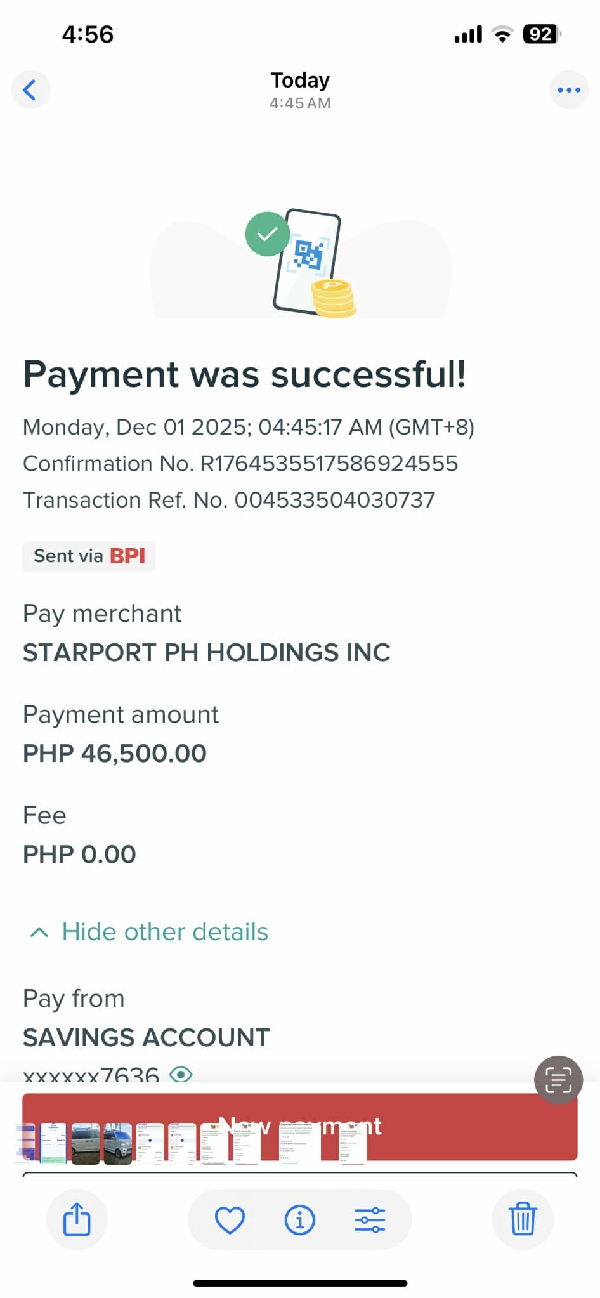The image size is (600, 1298).
Task: Tap the battery indicator in status bar
Action: tap(541, 34)
